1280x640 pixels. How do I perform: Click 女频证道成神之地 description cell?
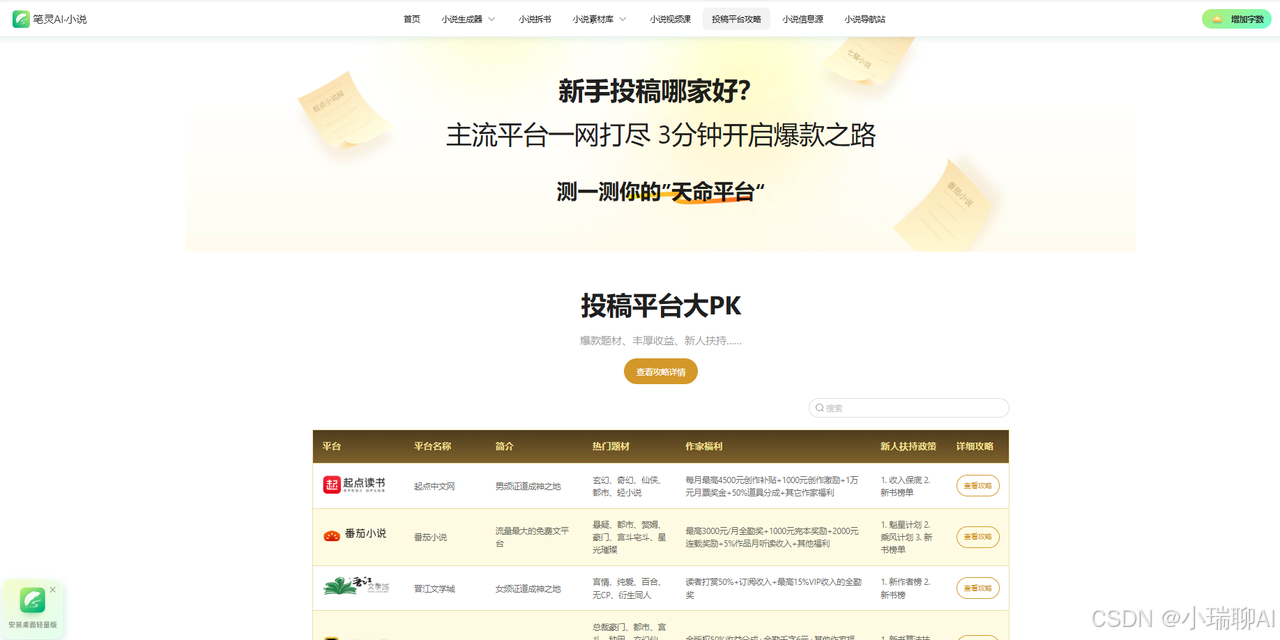click(x=528, y=589)
